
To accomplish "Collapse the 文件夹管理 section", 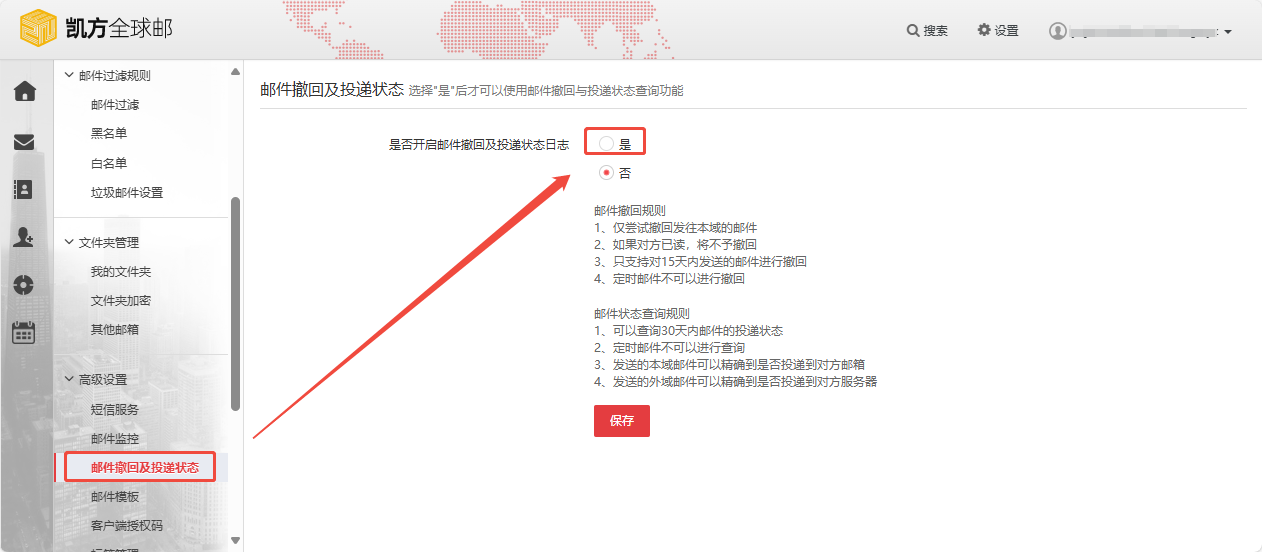I will [101, 242].
